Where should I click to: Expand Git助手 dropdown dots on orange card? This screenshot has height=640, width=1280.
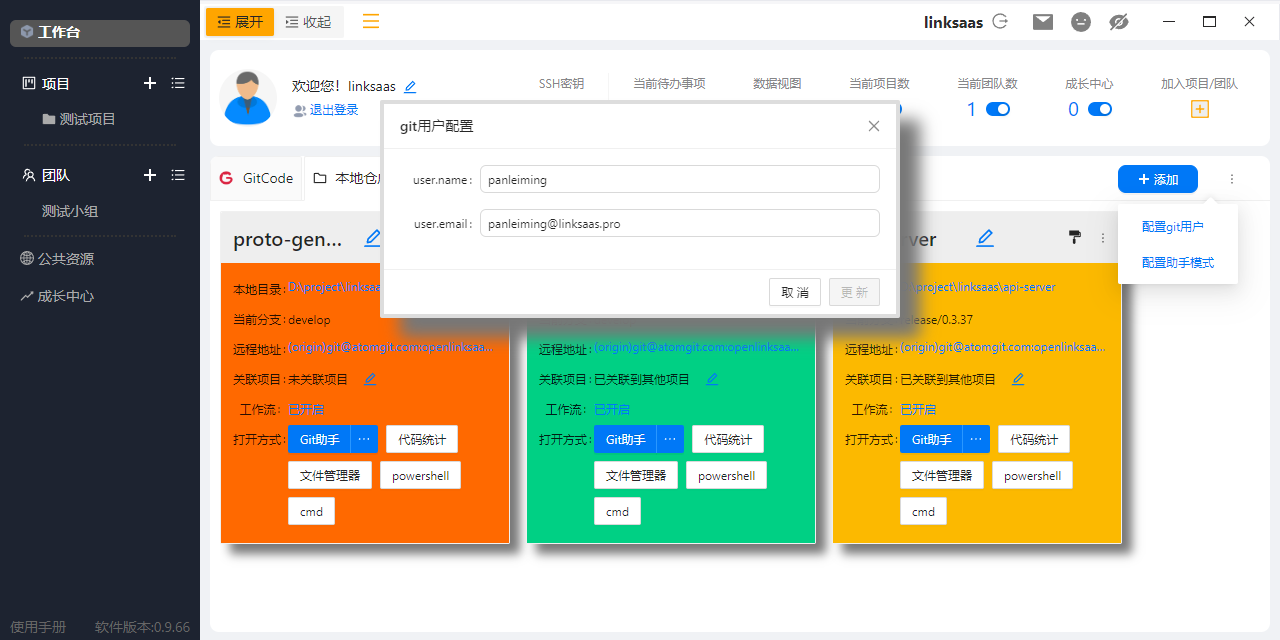pos(364,439)
